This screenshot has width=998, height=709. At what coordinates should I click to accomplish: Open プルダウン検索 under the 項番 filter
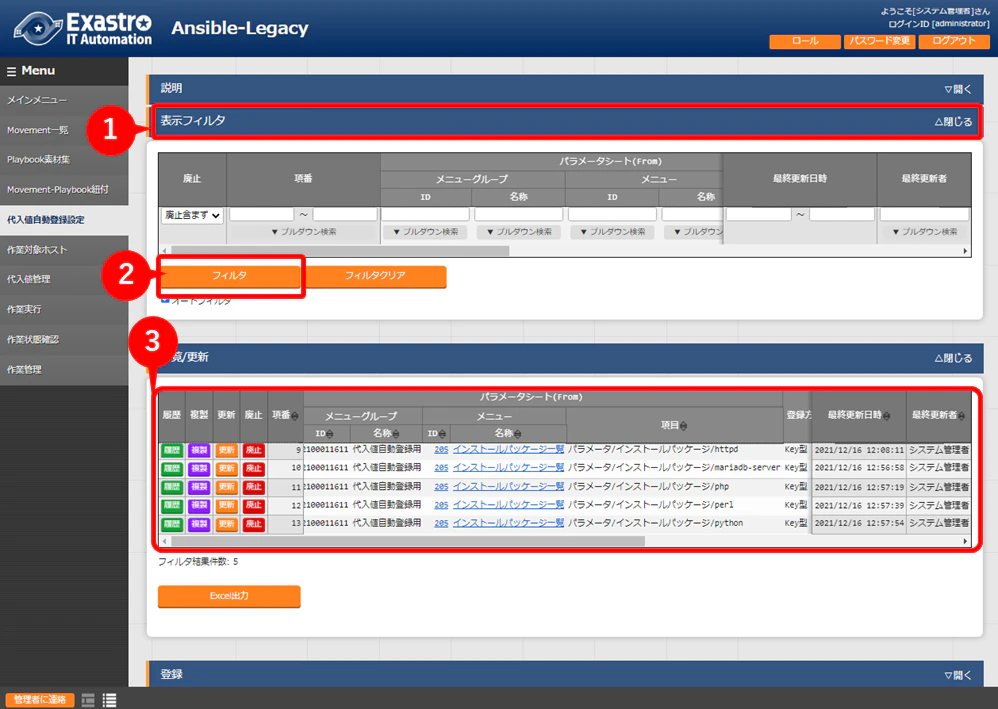(304, 232)
